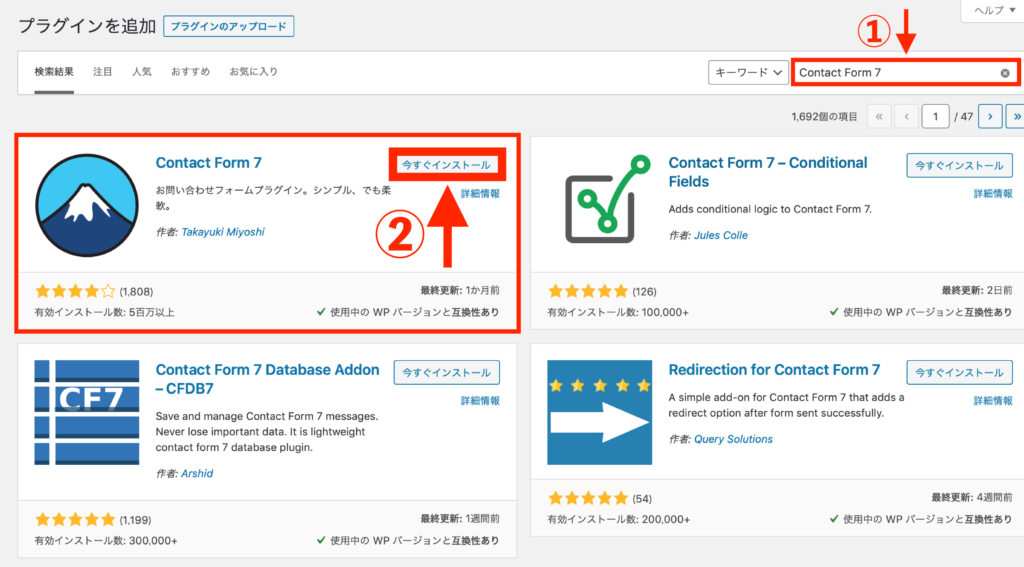Open 詳細情報 for Redirection plugin
This screenshot has height=567, width=1024.
993,400
